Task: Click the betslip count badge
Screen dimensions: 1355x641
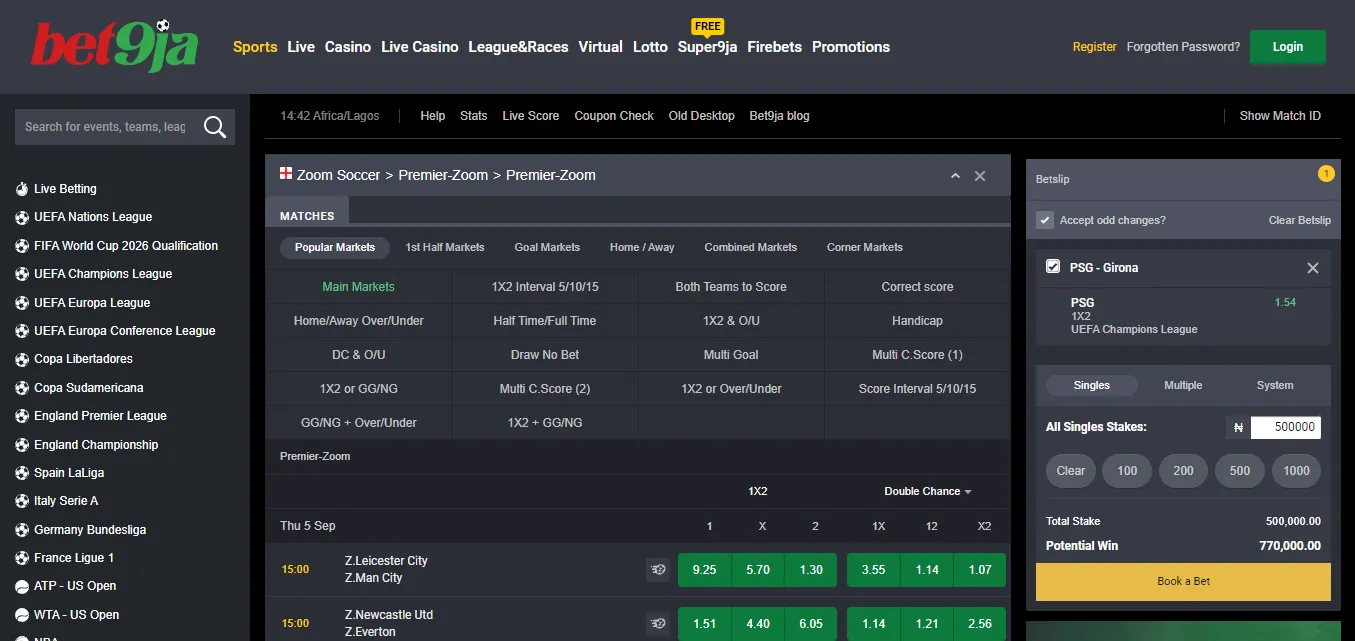Action: tap(1326, 174)
